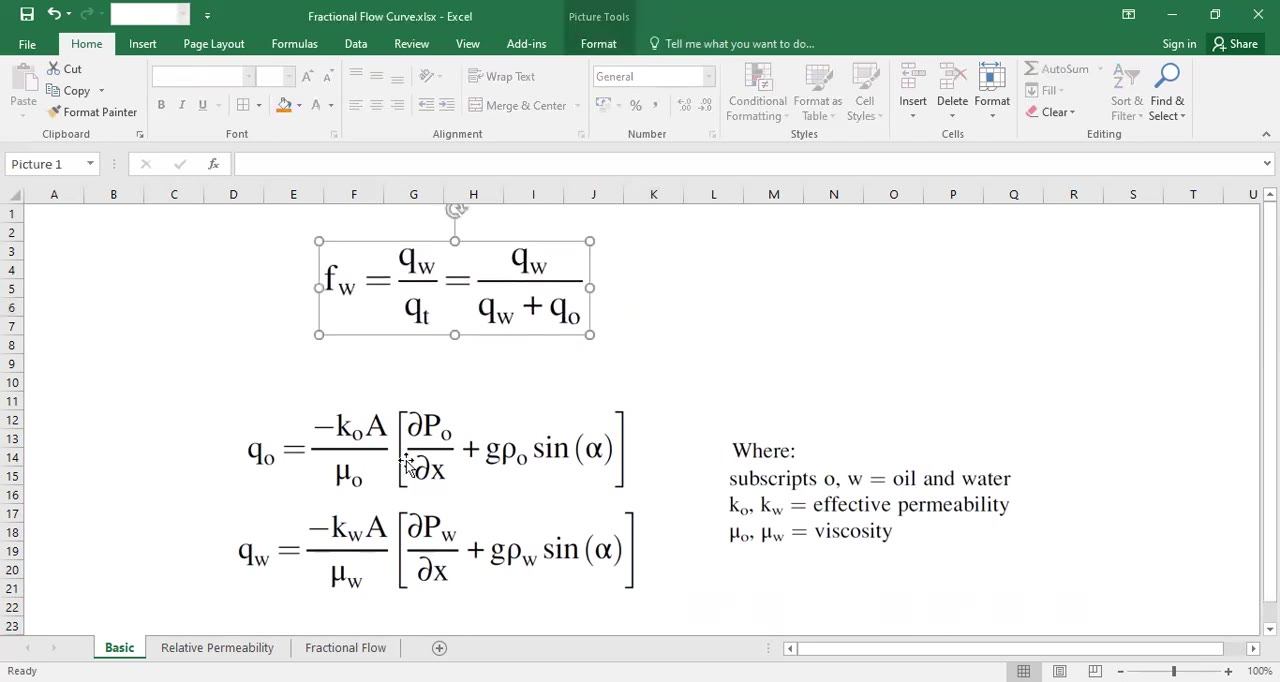This screenshot has height=682, width=1280.
Task: Open Sort & Filter options
Action: tap(1126, 90)
